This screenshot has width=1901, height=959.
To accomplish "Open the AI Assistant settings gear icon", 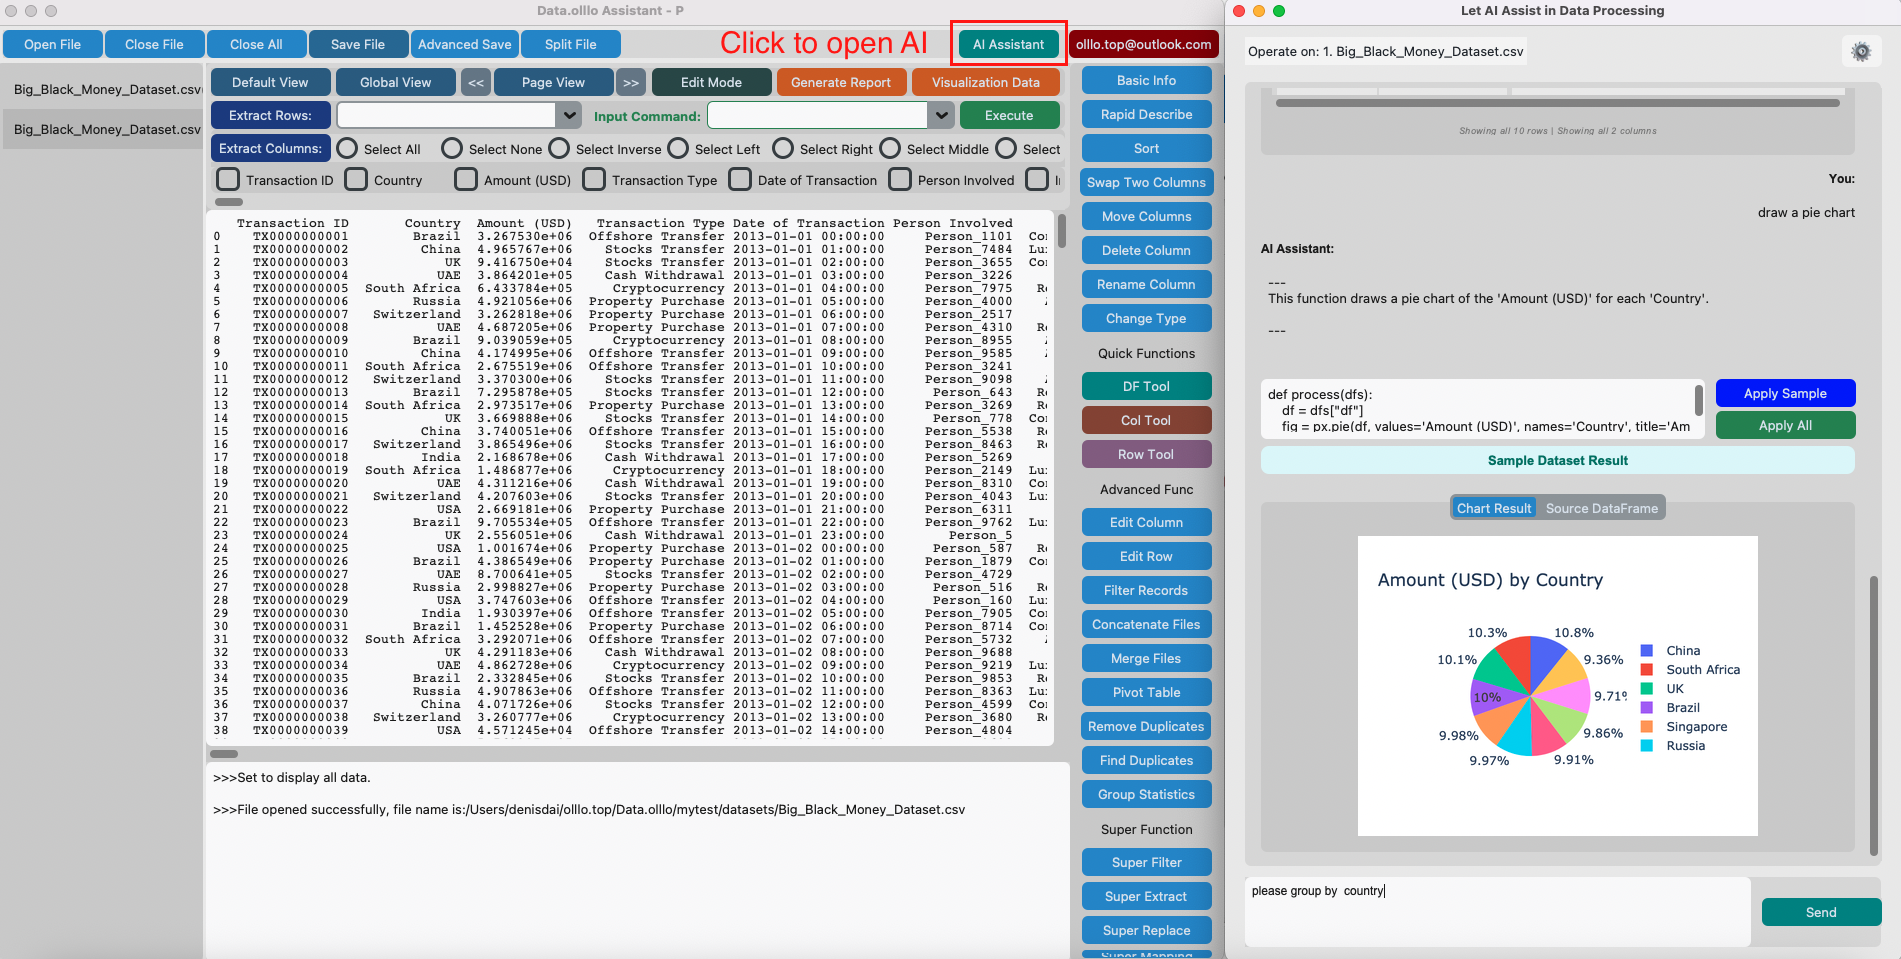I will point(1861,50).
